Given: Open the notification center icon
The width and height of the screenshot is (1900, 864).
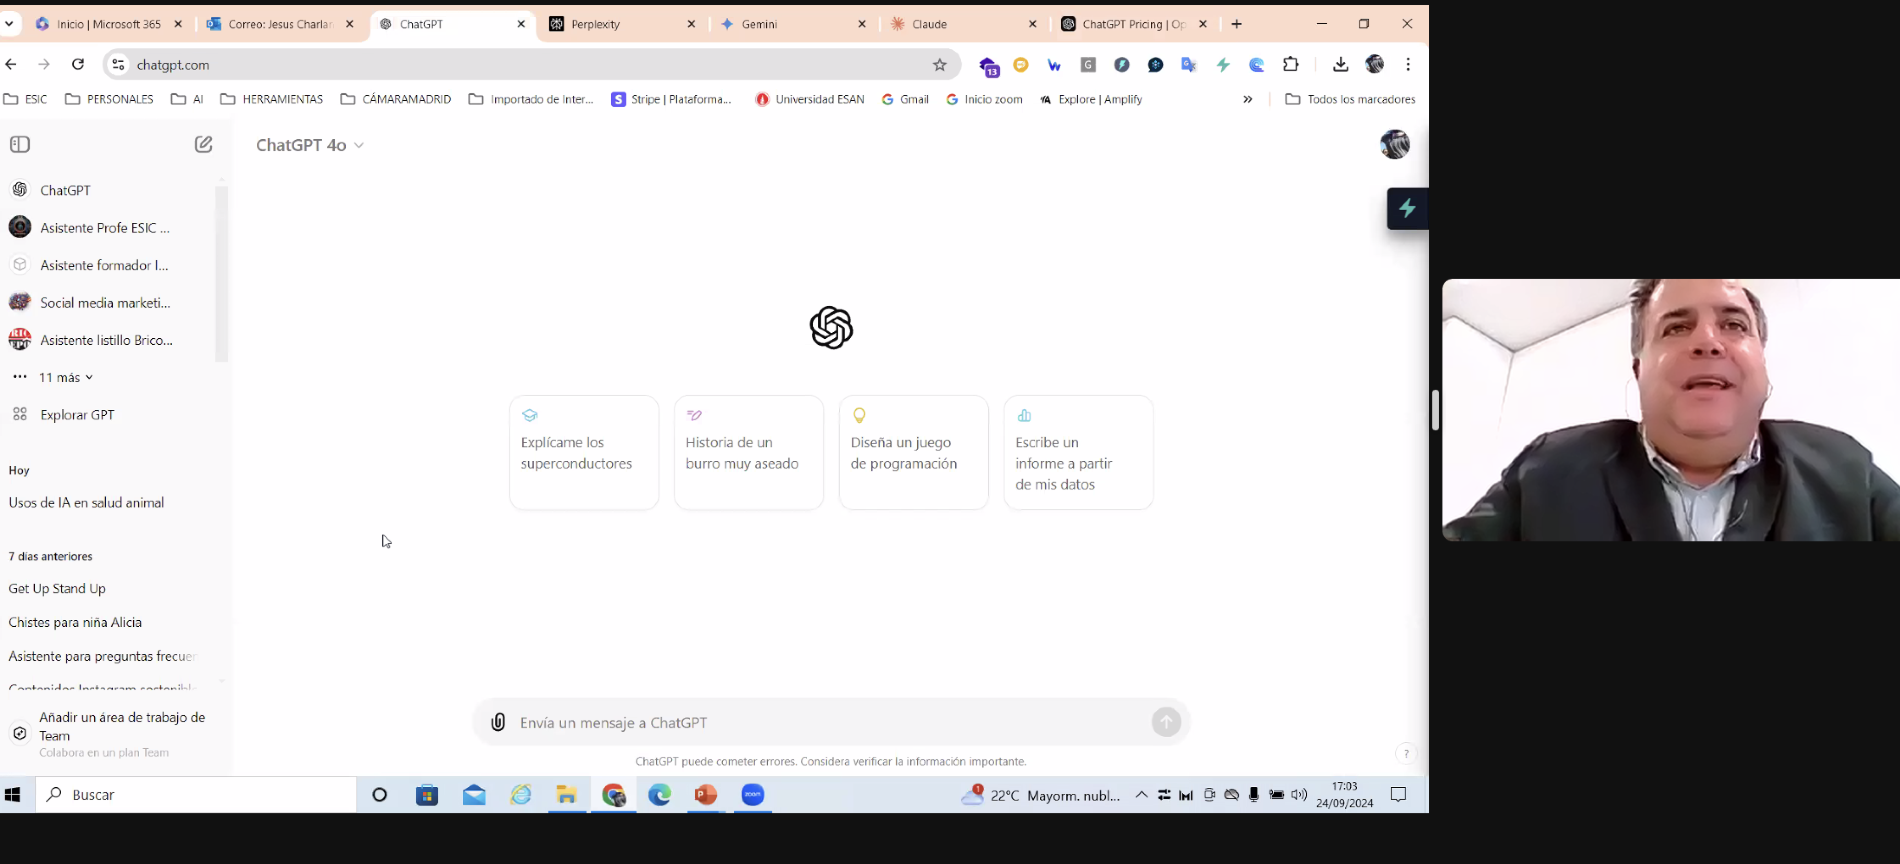Looking at the screenshot, I should click(1399, 794).
